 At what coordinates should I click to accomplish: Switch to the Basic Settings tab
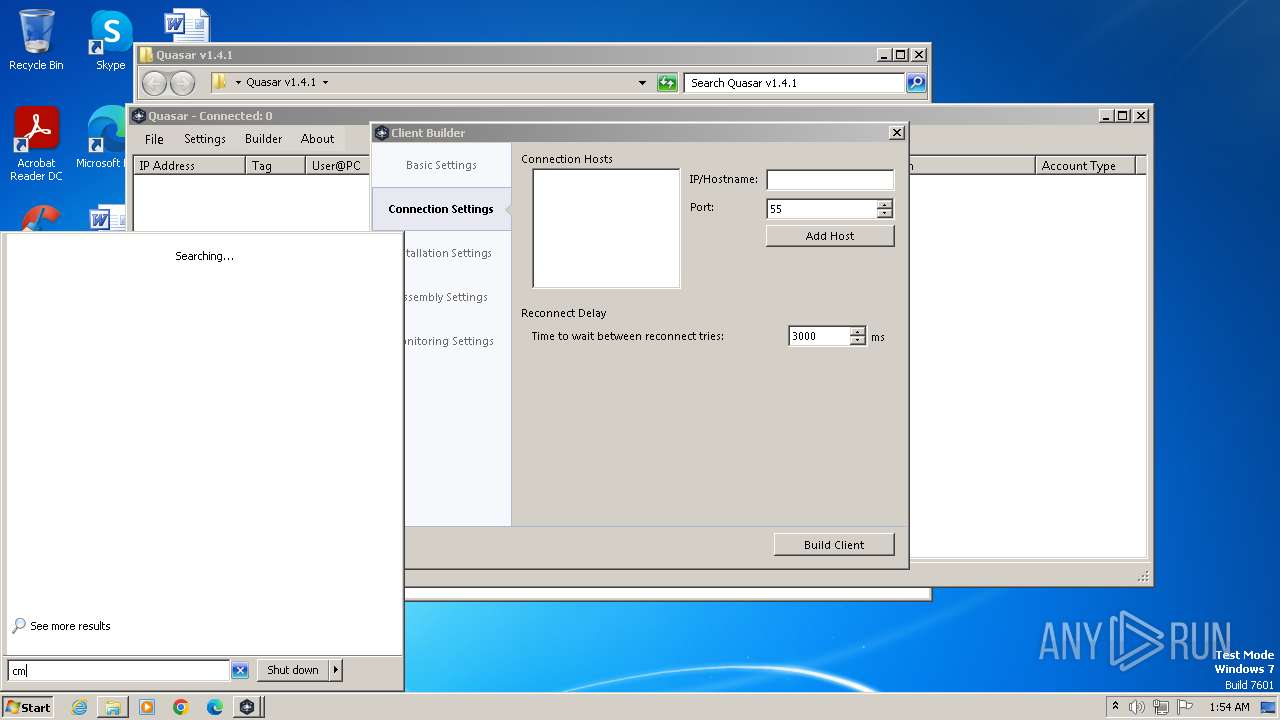(441, 165)
